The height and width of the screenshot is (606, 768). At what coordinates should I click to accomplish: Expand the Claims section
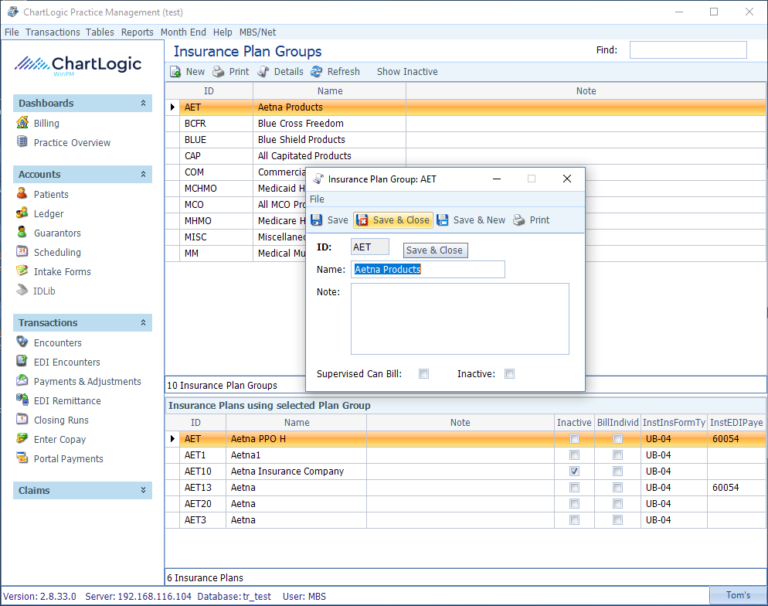click(143, 490)
